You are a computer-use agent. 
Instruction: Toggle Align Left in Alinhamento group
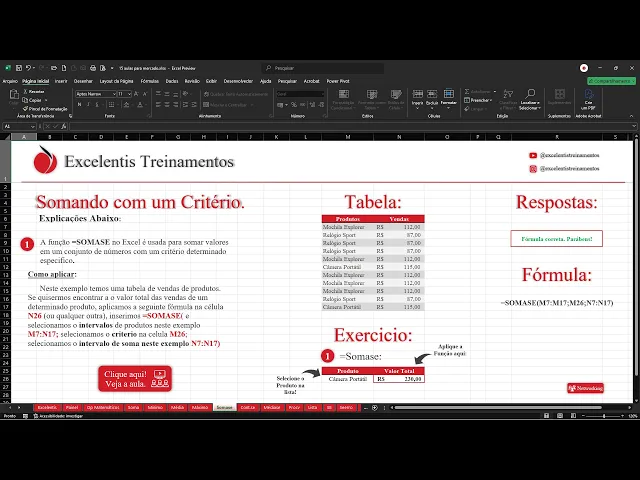(158, 105)
